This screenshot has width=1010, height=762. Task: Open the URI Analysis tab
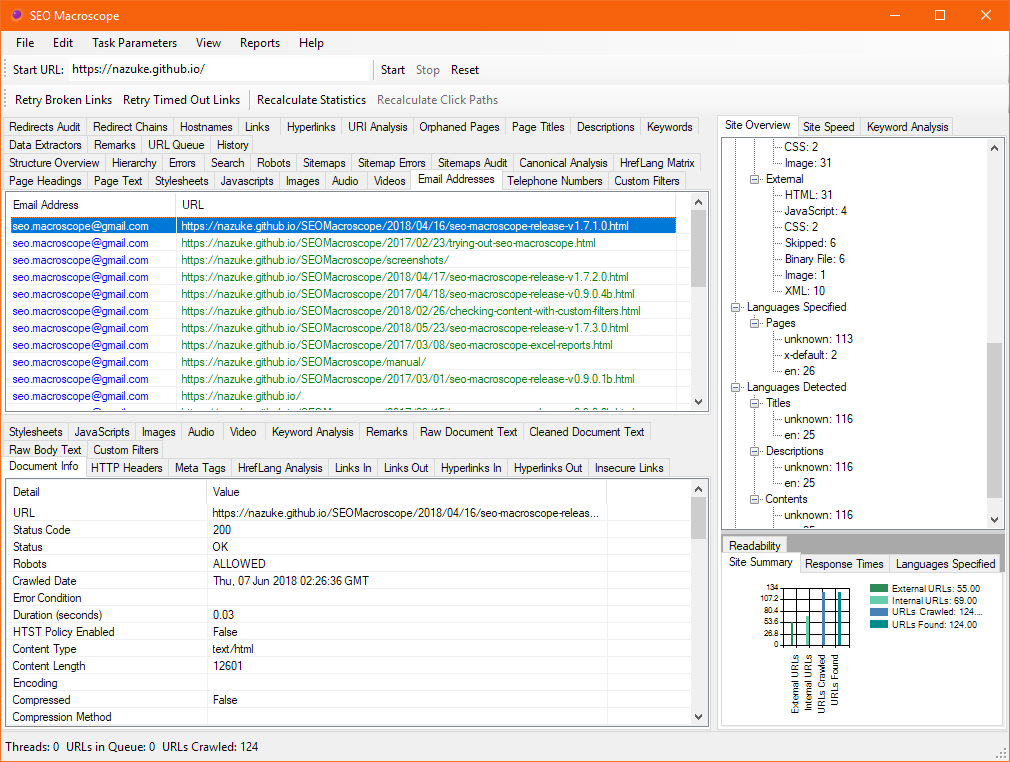[377, 127]
